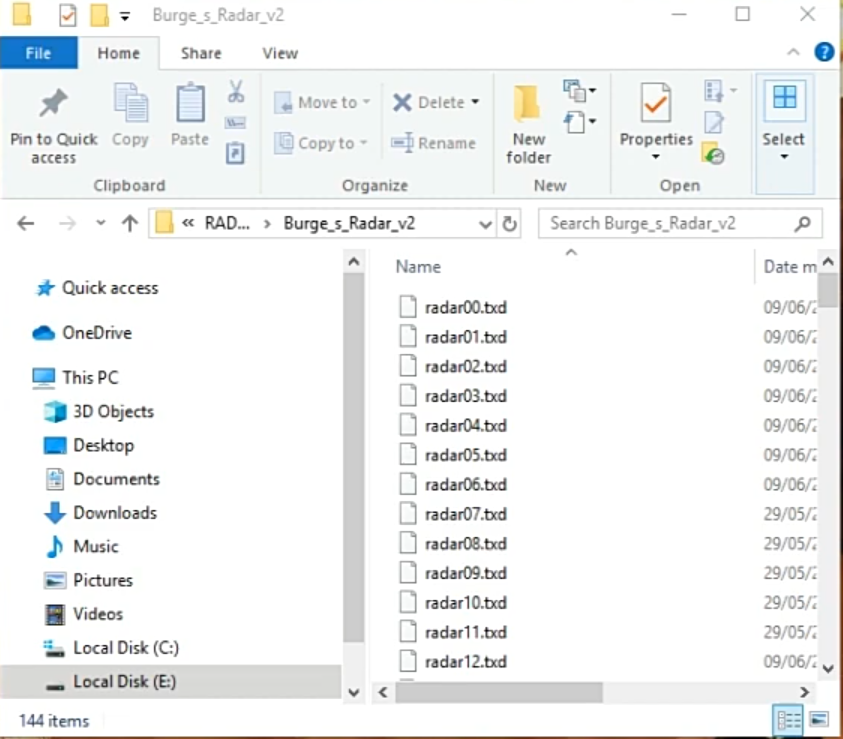Select the Home ribbon tab
This screenshot has width=843, height=739.
pyautogui.click(x=118, y=53)
